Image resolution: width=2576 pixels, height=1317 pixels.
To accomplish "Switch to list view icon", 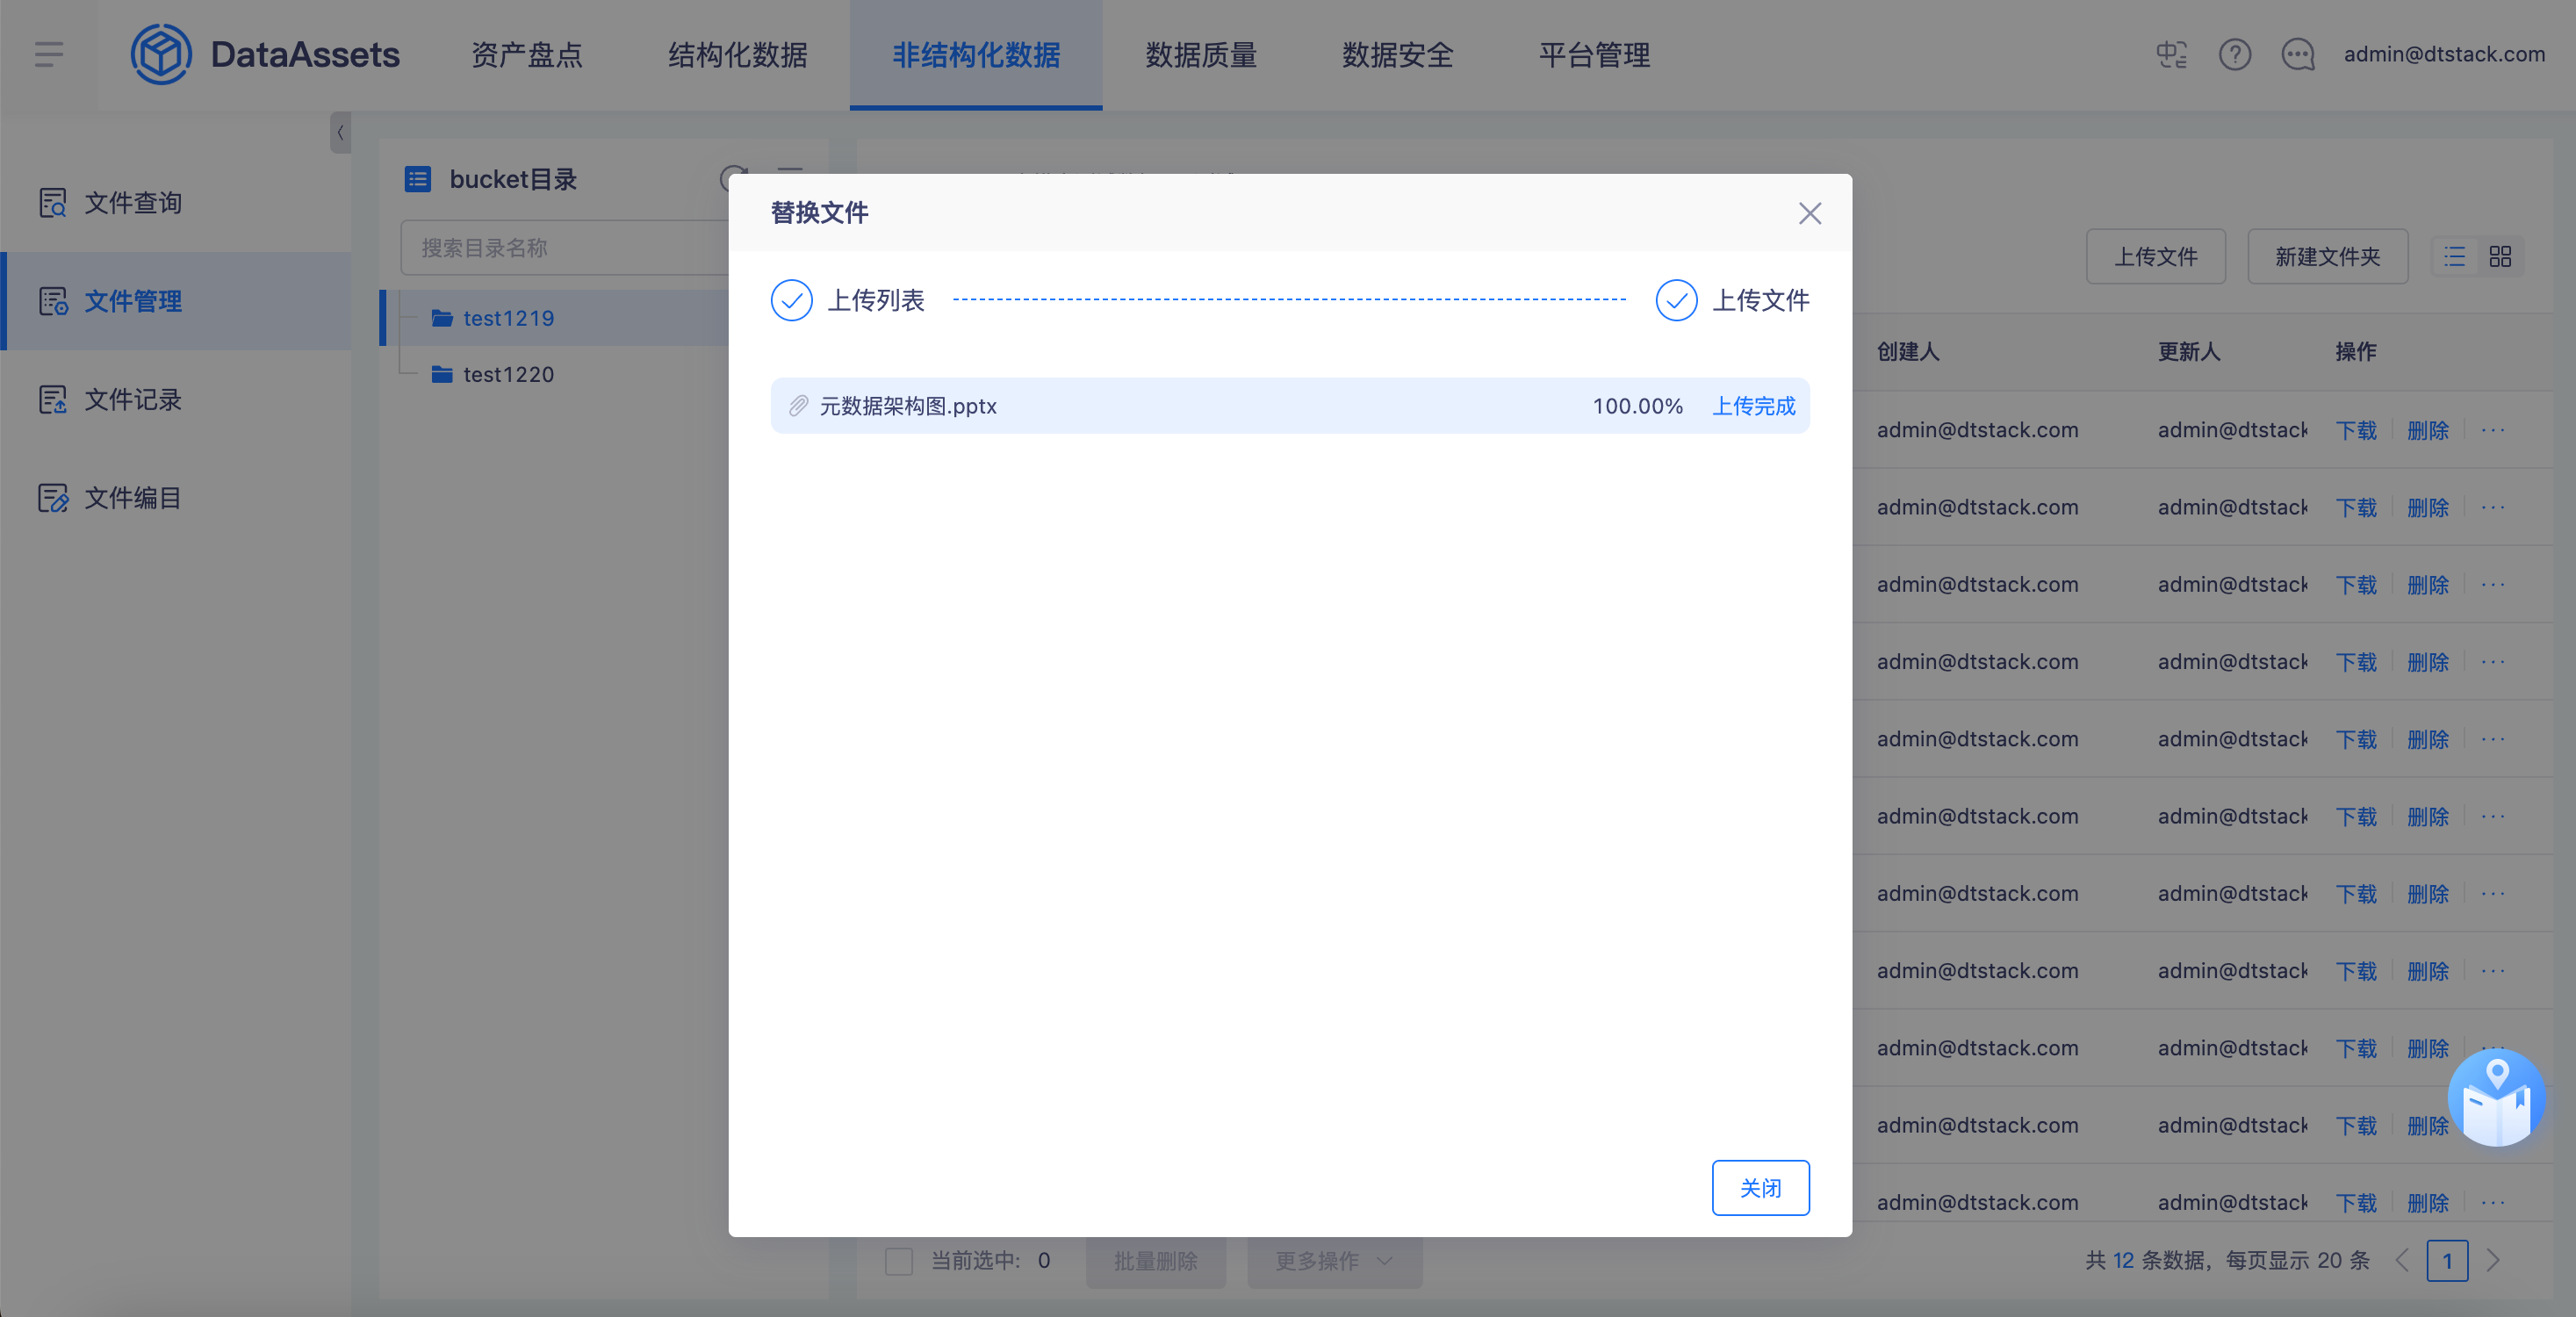I will point(2454,257).
